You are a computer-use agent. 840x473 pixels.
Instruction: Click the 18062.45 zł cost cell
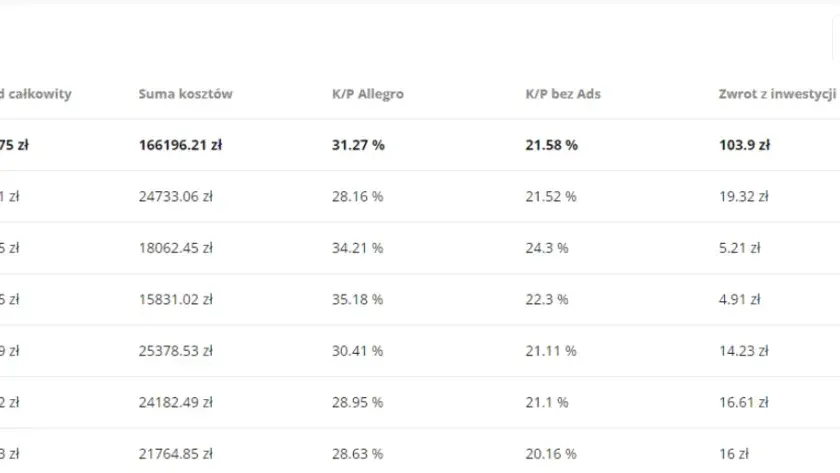(176, 248)
